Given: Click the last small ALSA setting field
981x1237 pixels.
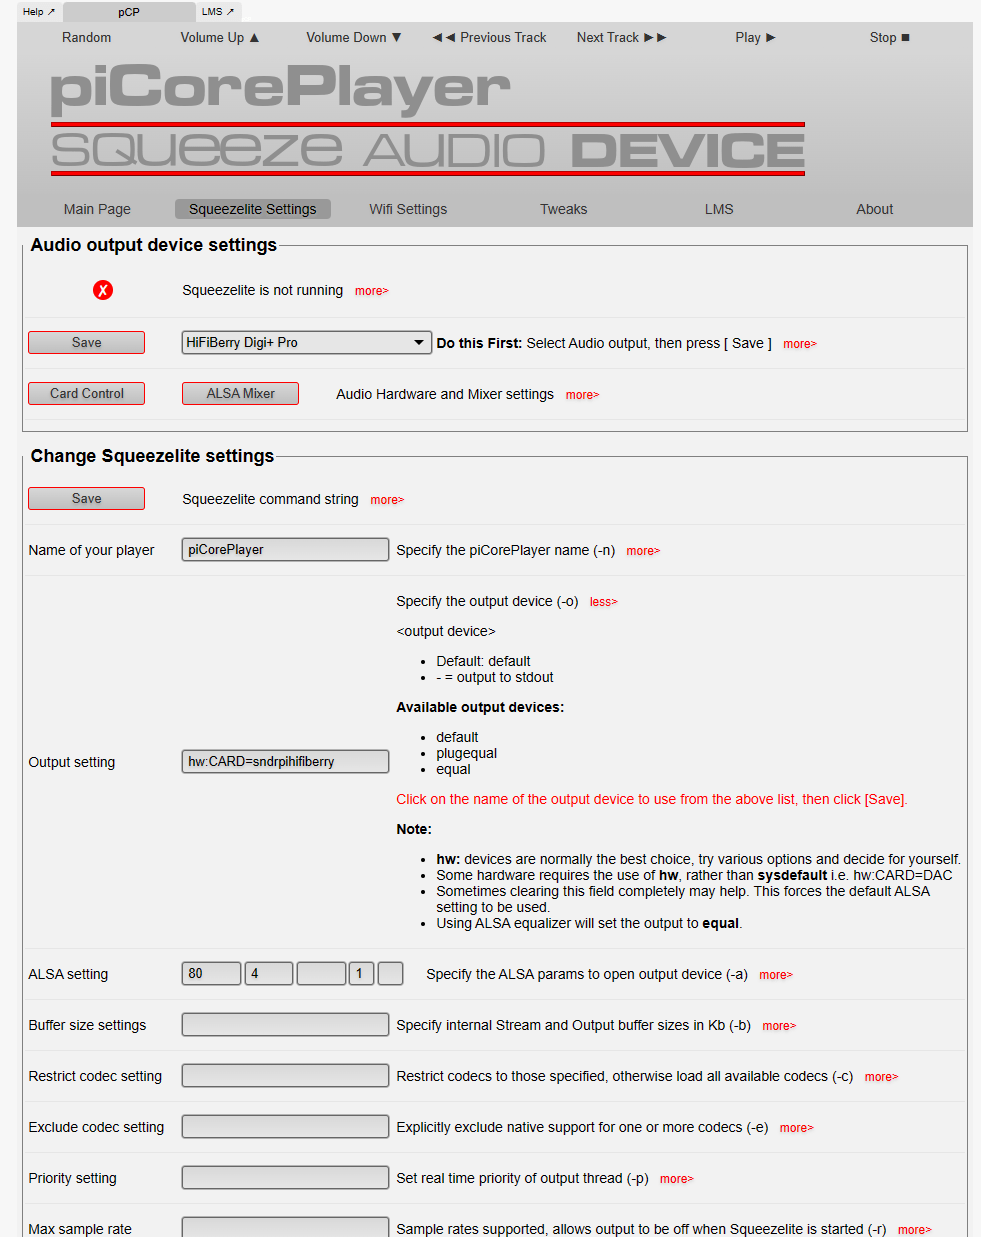Looking at the screenshot, I should tap(391, 973).
